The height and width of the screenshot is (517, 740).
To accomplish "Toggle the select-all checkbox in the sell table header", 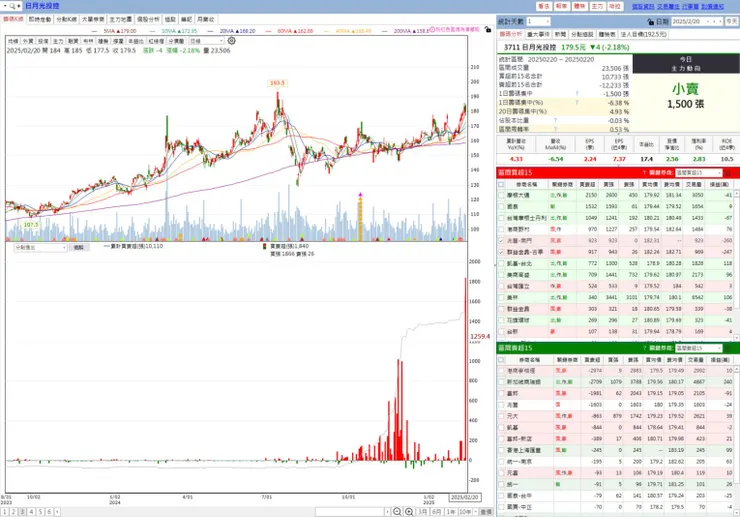I will pos(501,360).
